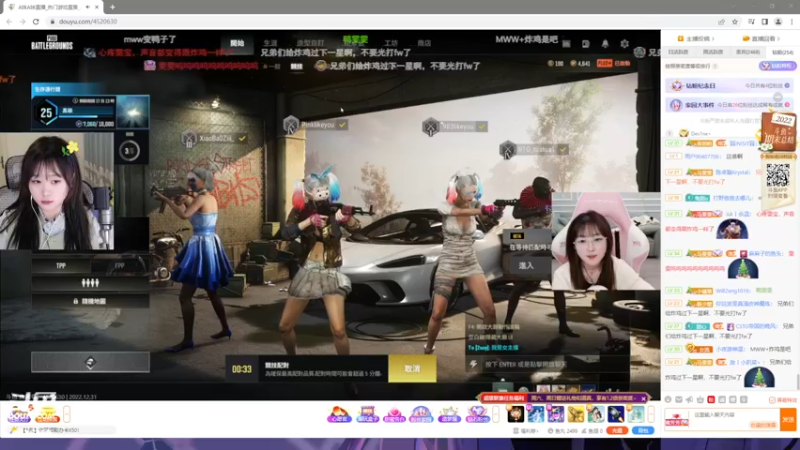
Task: Open the 主播投稿 link above the chat
Action: tap(696, 39)
